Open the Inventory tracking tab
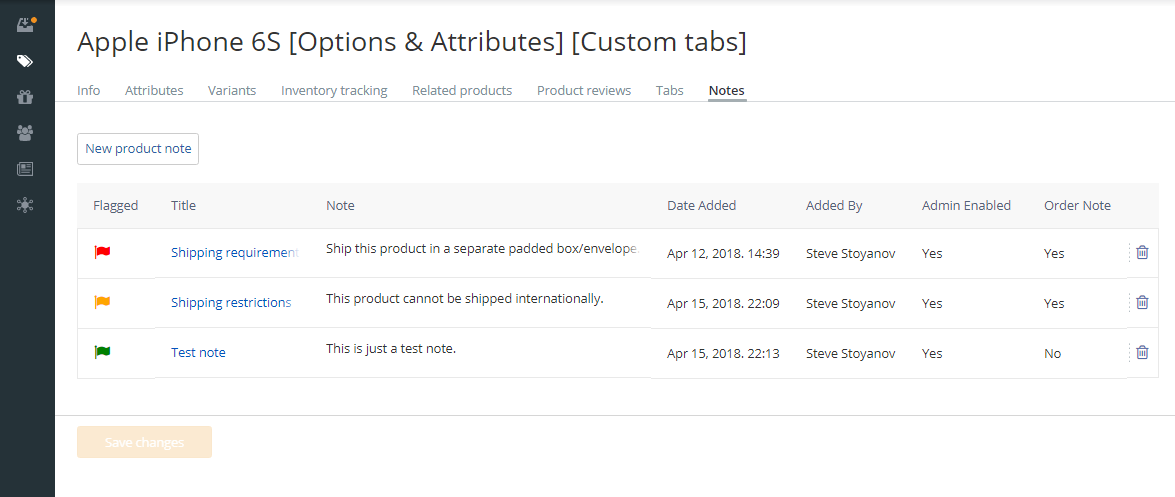This screenshot has height=497, width=1175. click(334, 90)
